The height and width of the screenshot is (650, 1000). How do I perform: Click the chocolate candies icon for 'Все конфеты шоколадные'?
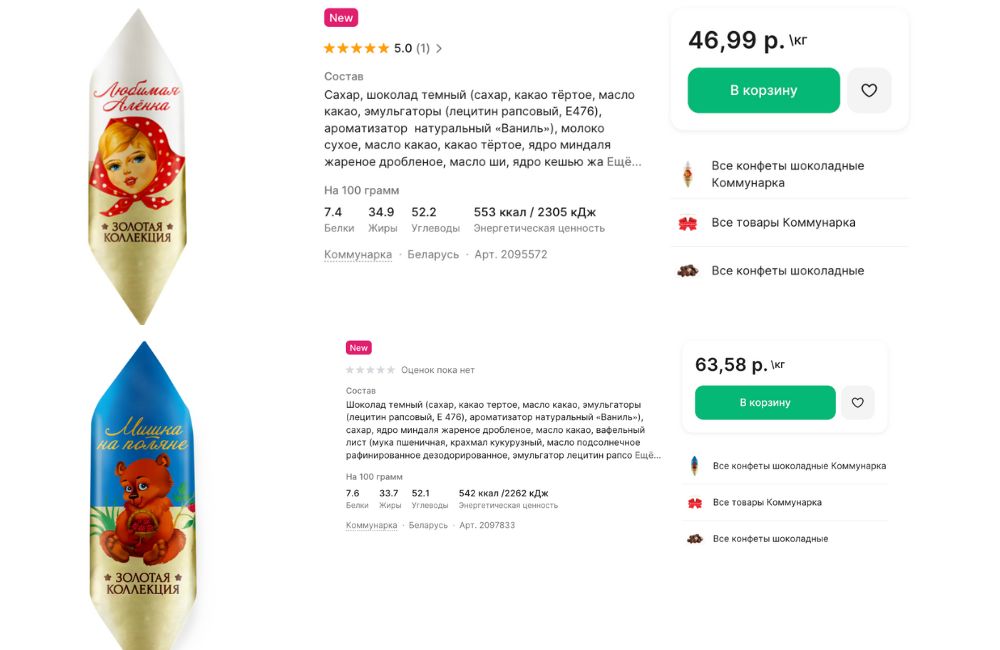pos(688,270)
